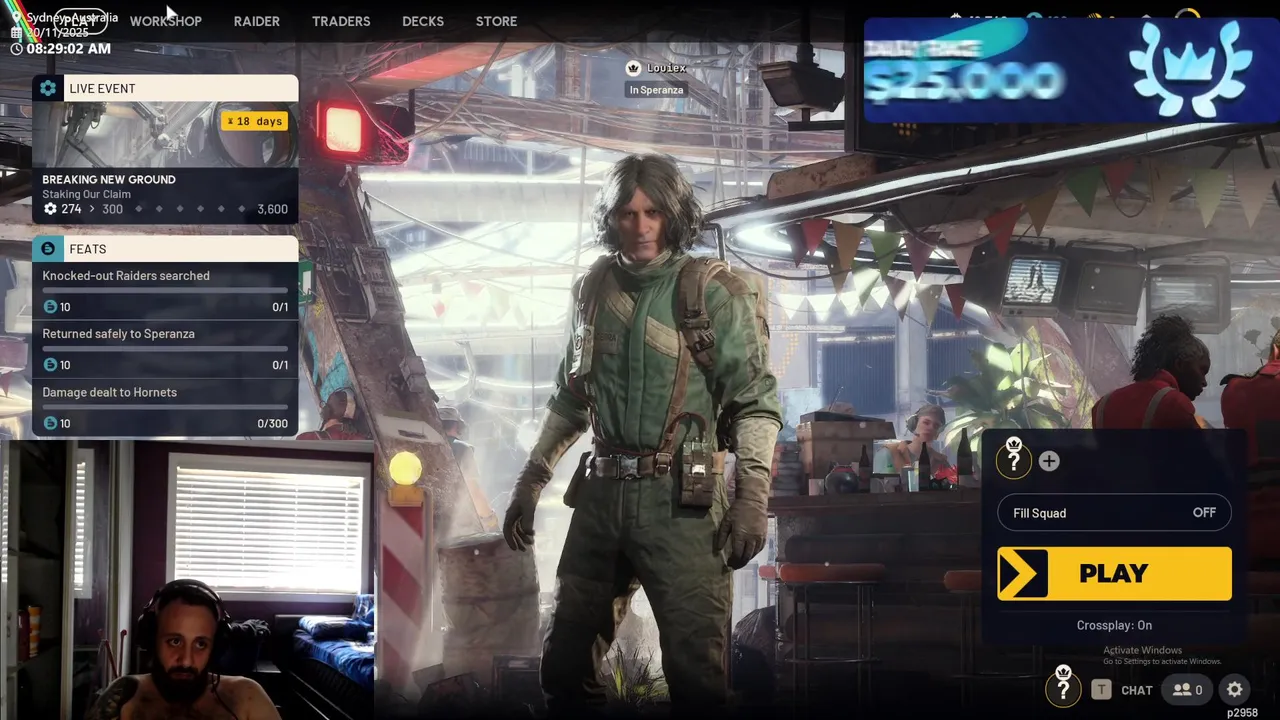Open the CHAT button
The width and height of the screenshot is (1280, 720).
[x=1137, y=690]
